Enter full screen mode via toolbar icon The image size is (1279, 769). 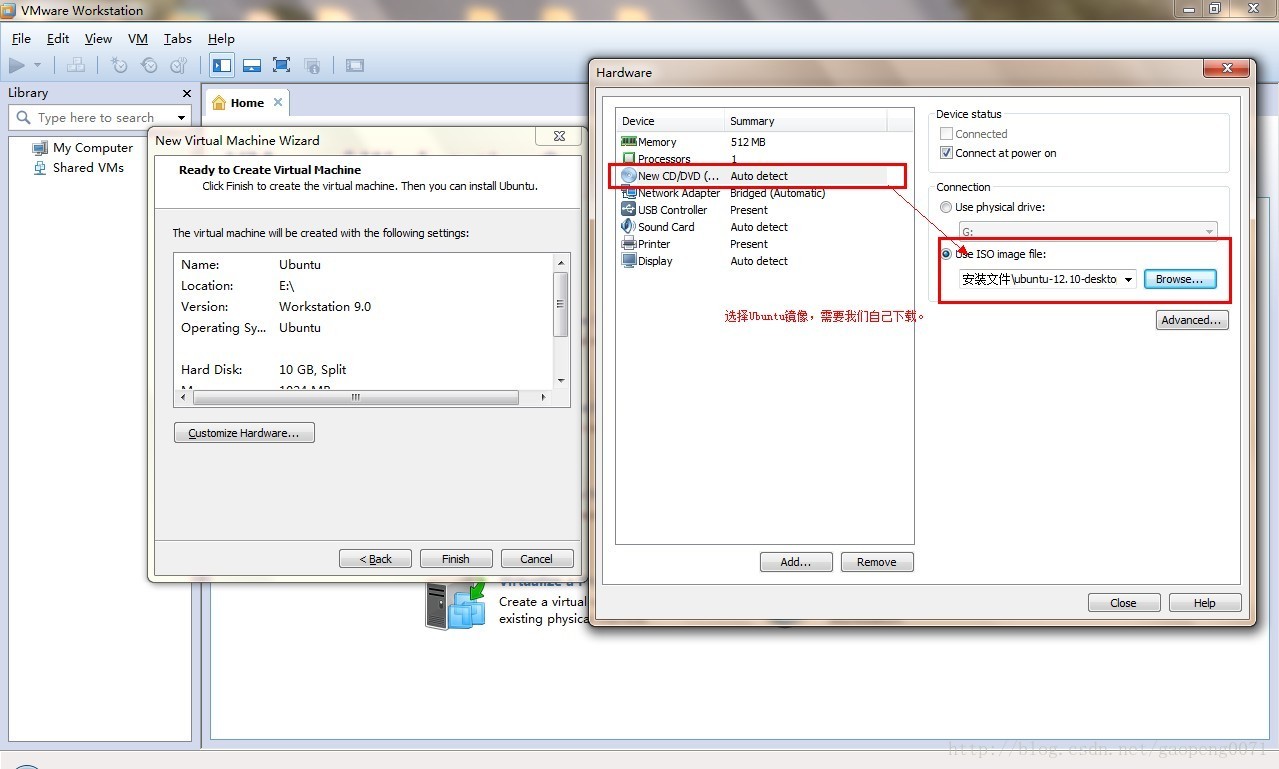pos(282,65)
